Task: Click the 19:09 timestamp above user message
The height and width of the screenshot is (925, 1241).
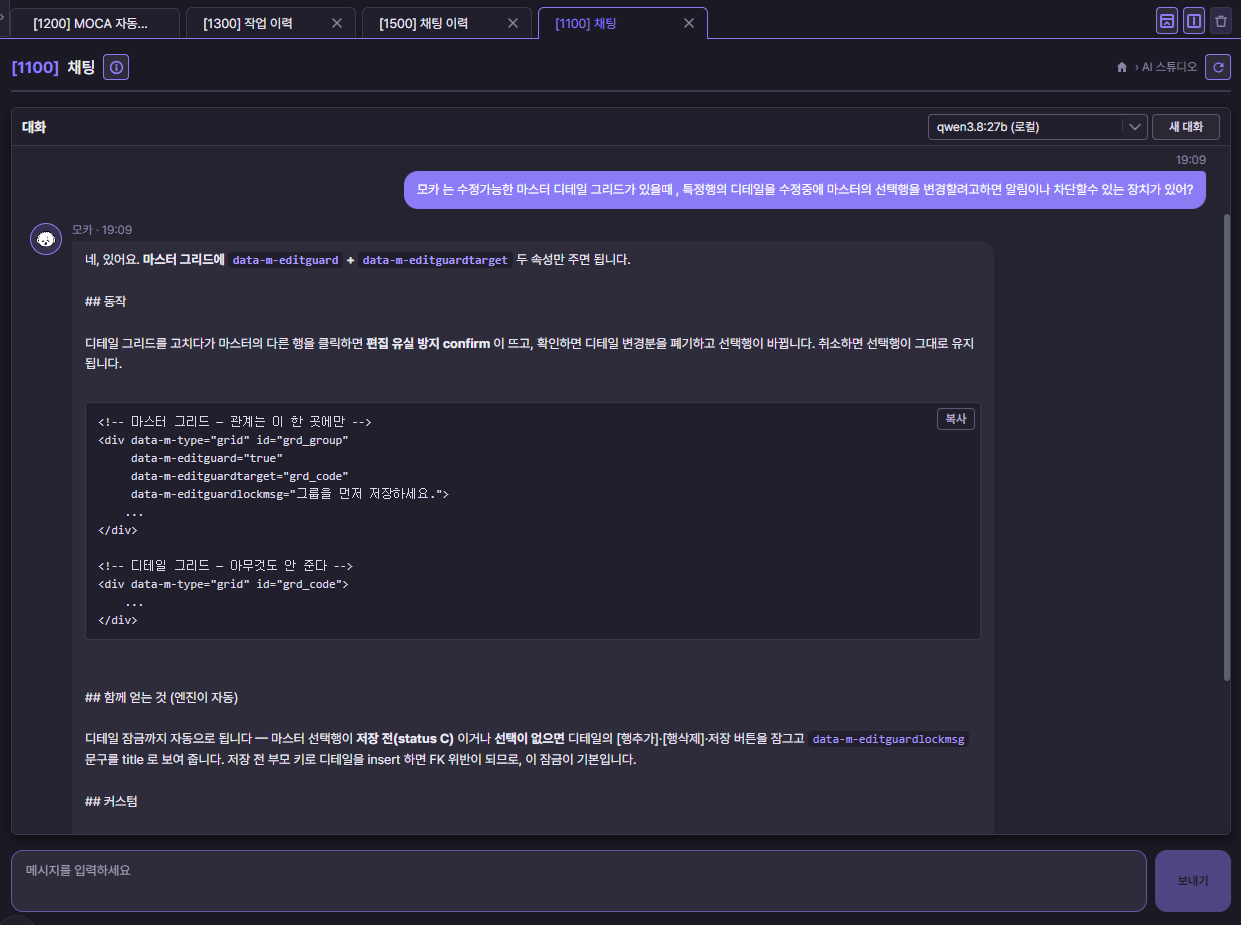Action: click(1190, 160)
